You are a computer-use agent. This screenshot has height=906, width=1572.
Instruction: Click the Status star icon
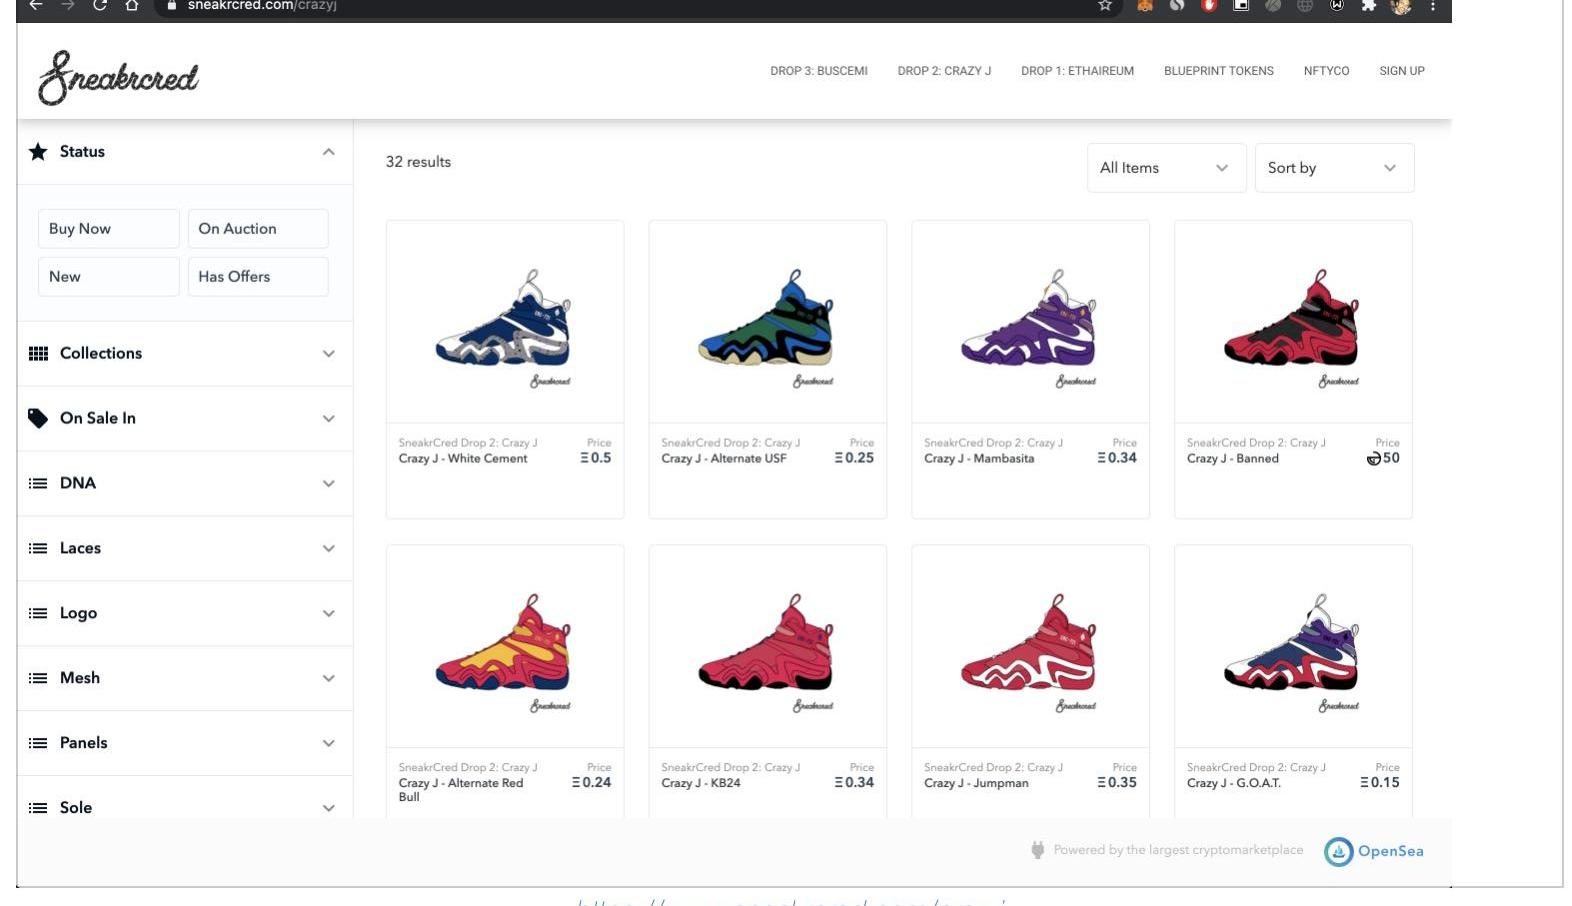tap(38, 152)
